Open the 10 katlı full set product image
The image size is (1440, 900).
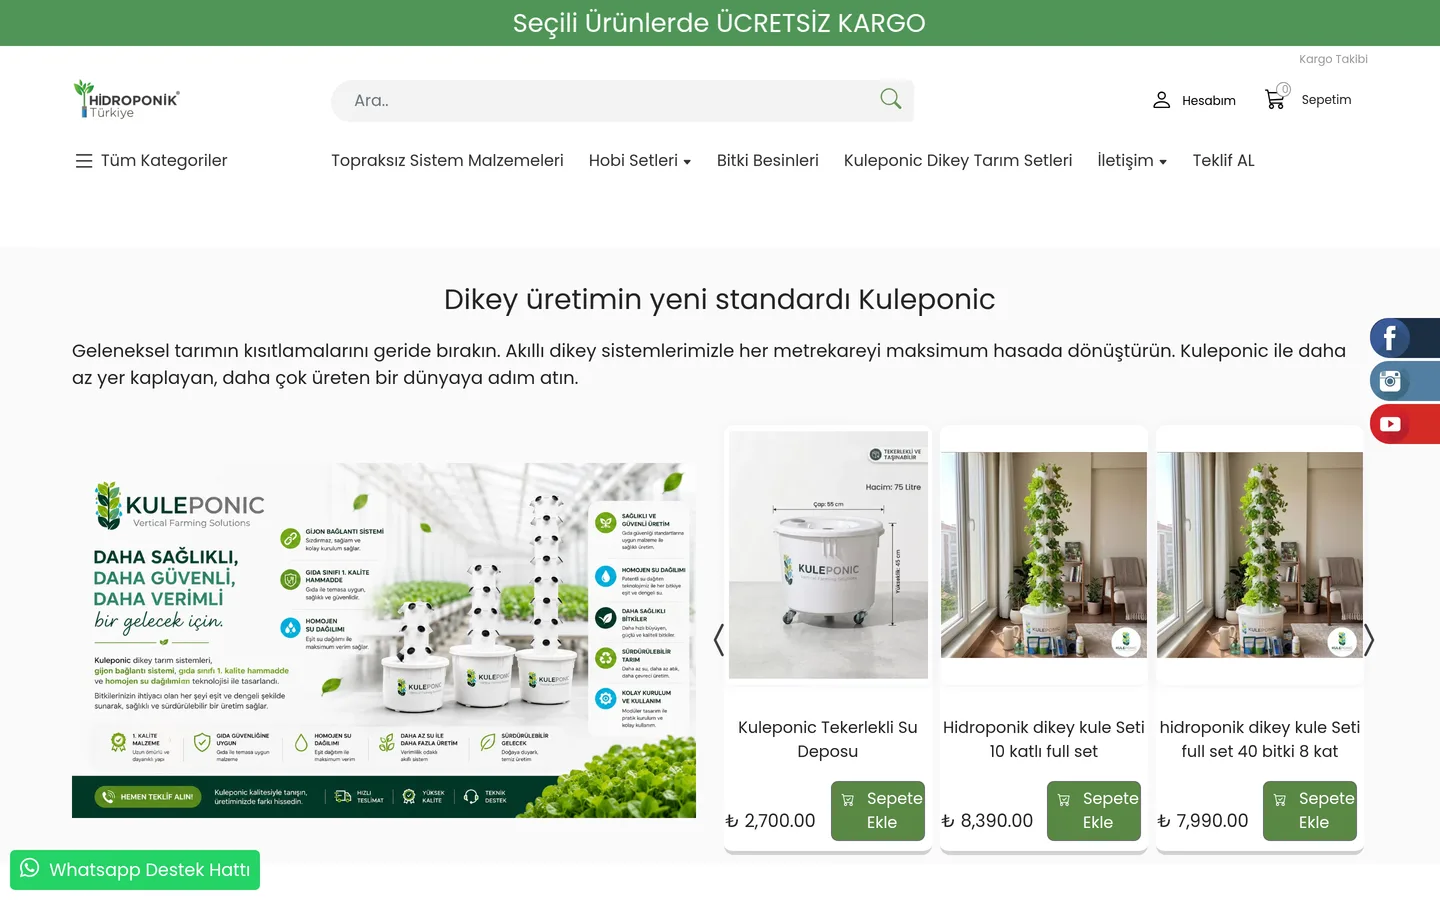point(1044,555)
